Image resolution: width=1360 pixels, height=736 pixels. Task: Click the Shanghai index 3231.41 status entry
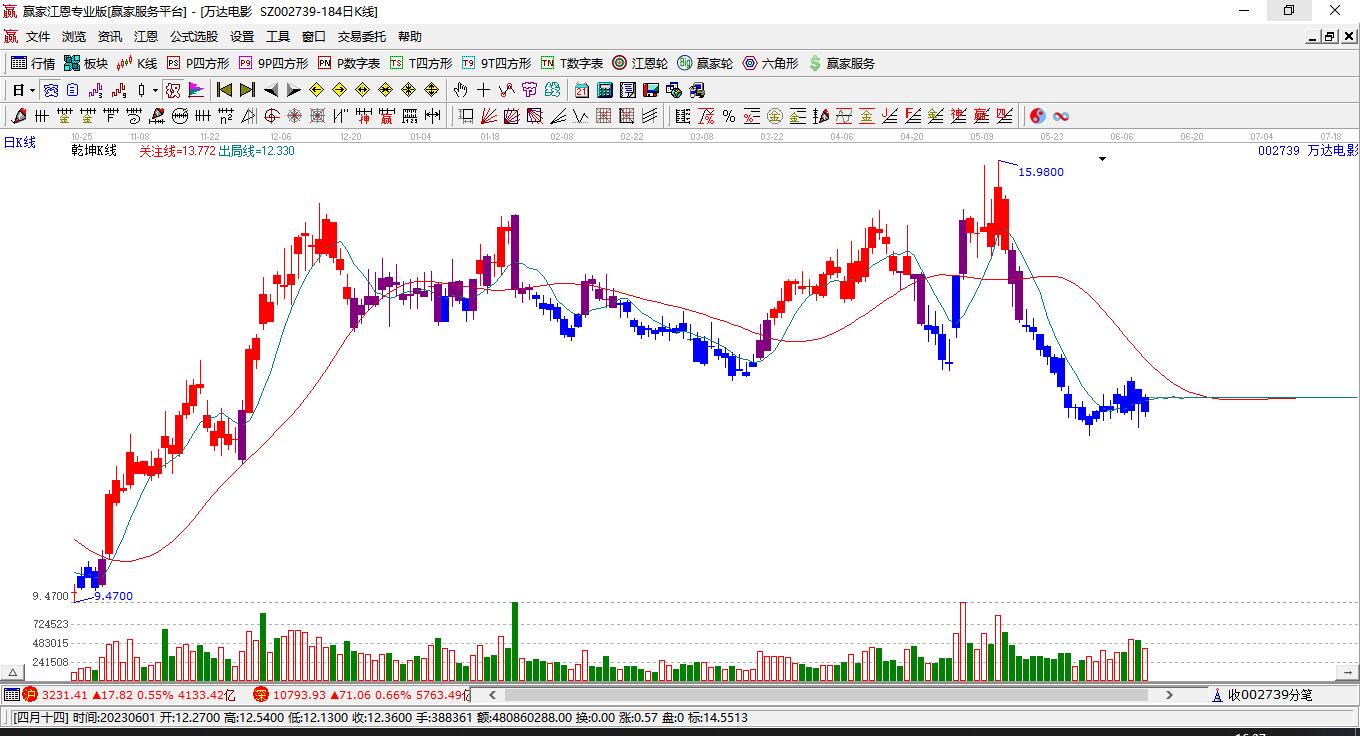(x=130, y=694)
